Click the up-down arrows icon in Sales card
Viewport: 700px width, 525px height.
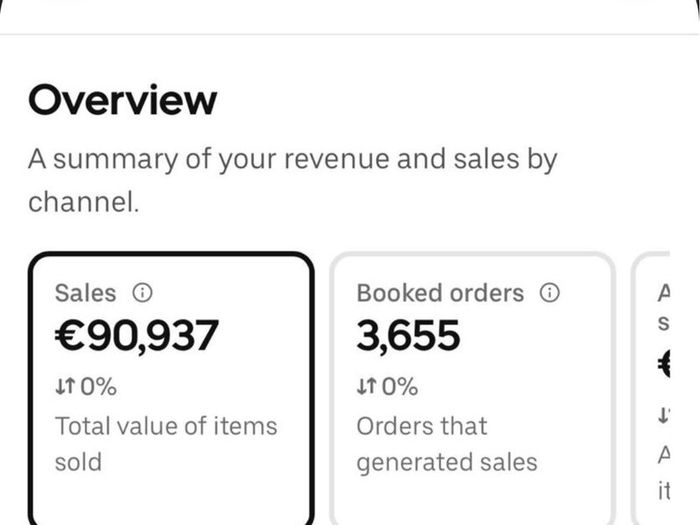pyautogui.click(x=66, y=386)
